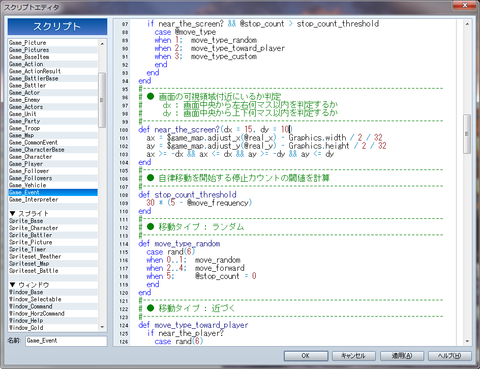This screenshot has width=480, height=369.
Task: Click line 114 def move_type_random
Action: coord(179,244)
